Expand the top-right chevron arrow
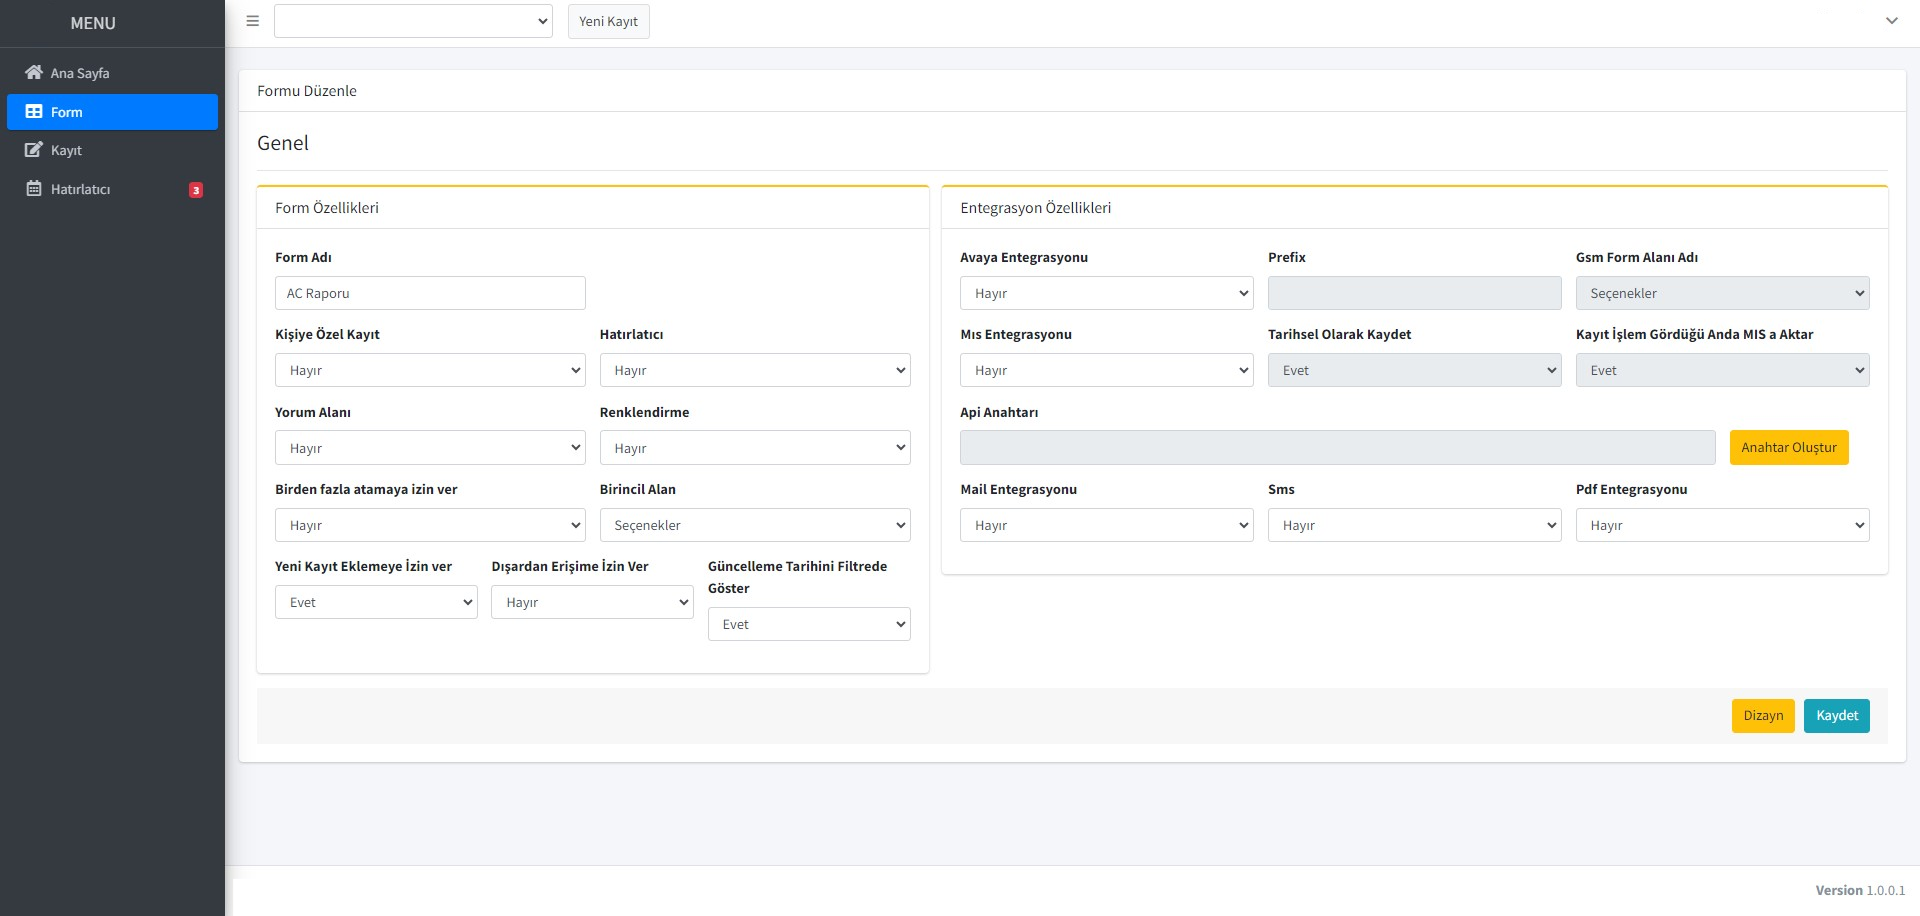Viewport: 1920px width, 916px height. click(x=1891, y=21)
